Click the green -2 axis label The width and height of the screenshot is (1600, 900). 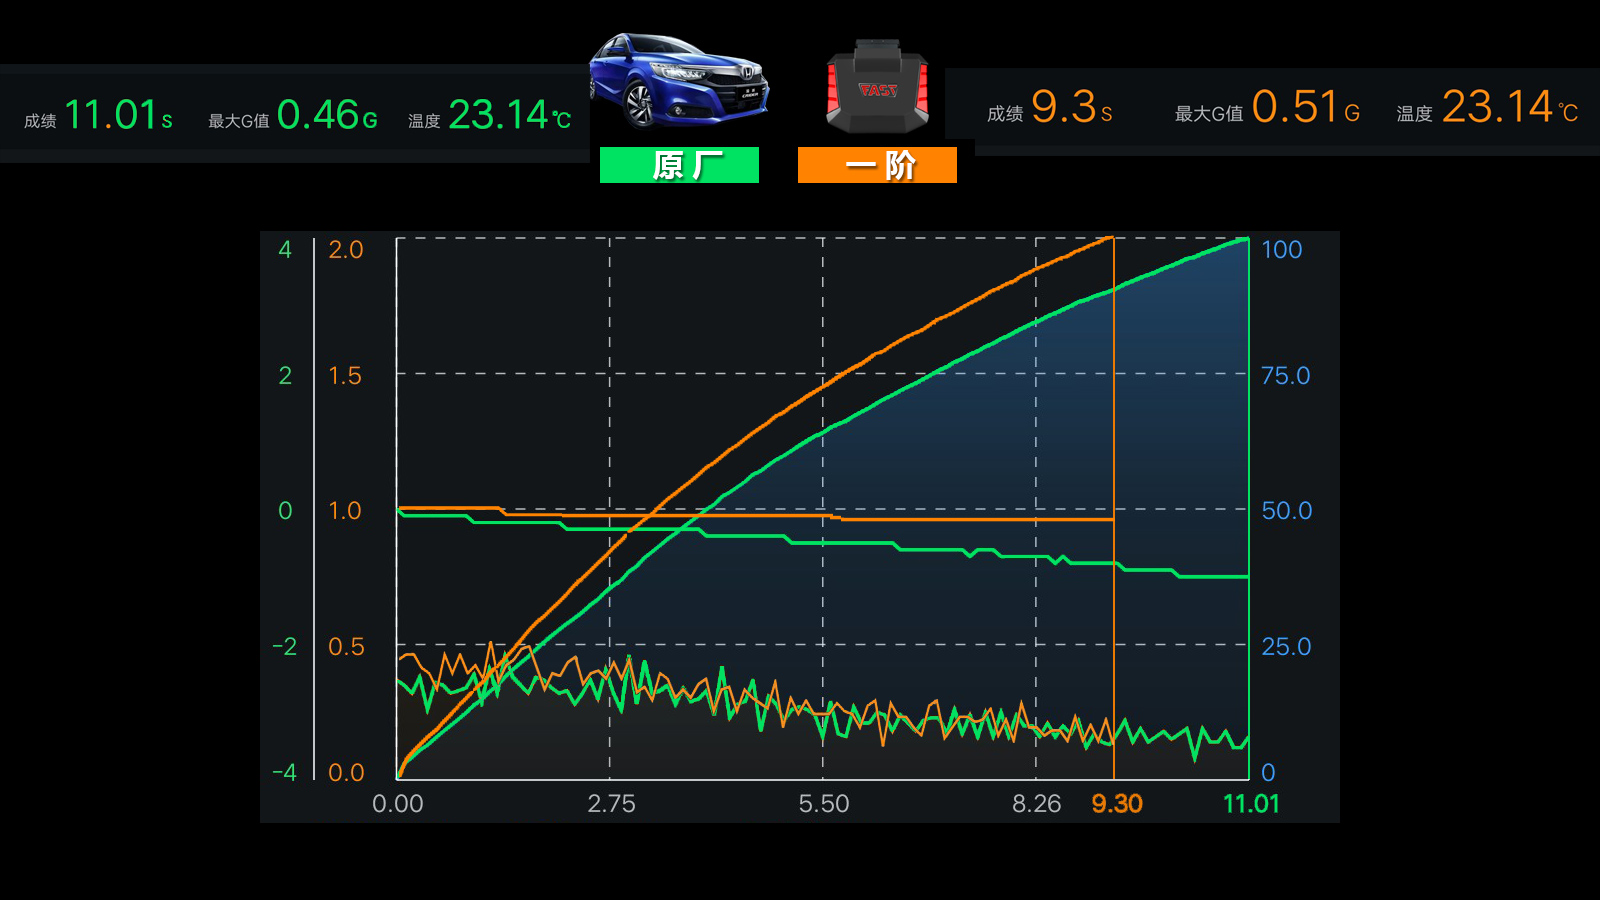click(285, 647)
